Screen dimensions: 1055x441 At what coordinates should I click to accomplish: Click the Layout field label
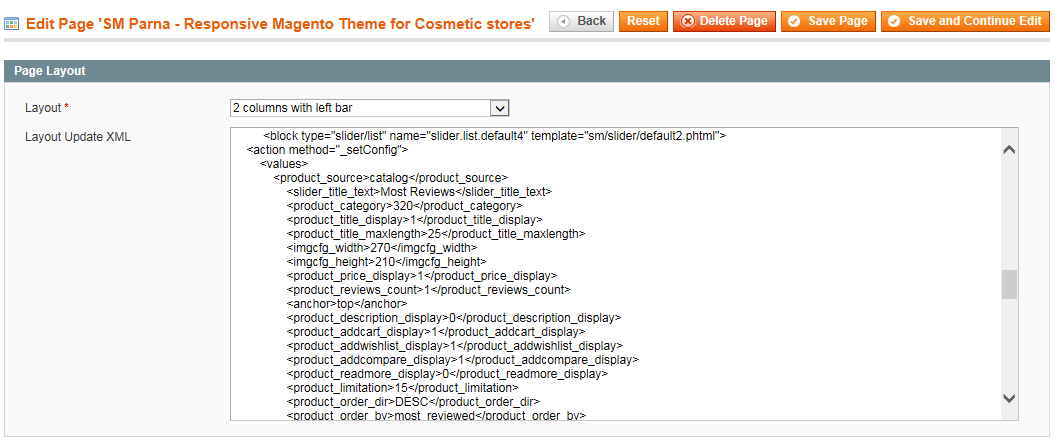(47, 108)
